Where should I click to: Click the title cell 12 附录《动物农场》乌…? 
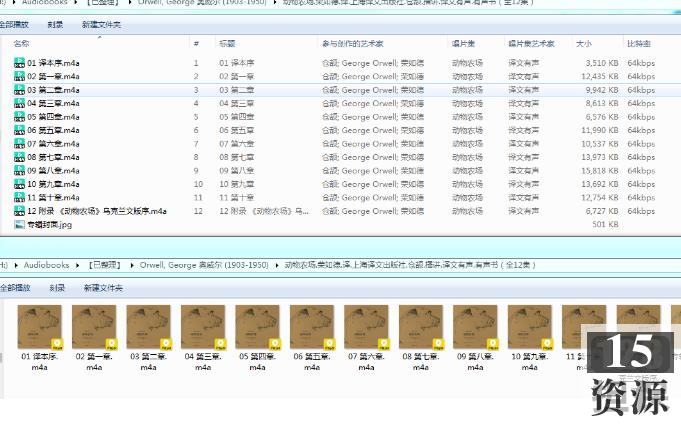click(264, 211)
